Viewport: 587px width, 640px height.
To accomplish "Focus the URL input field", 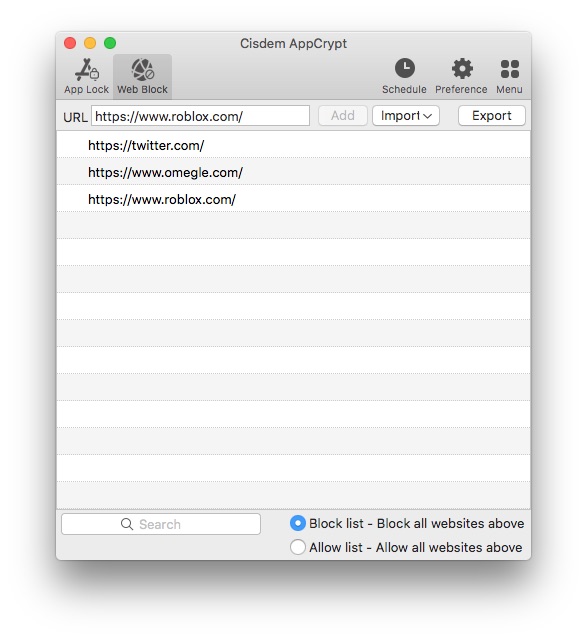I will click(200, 116).
